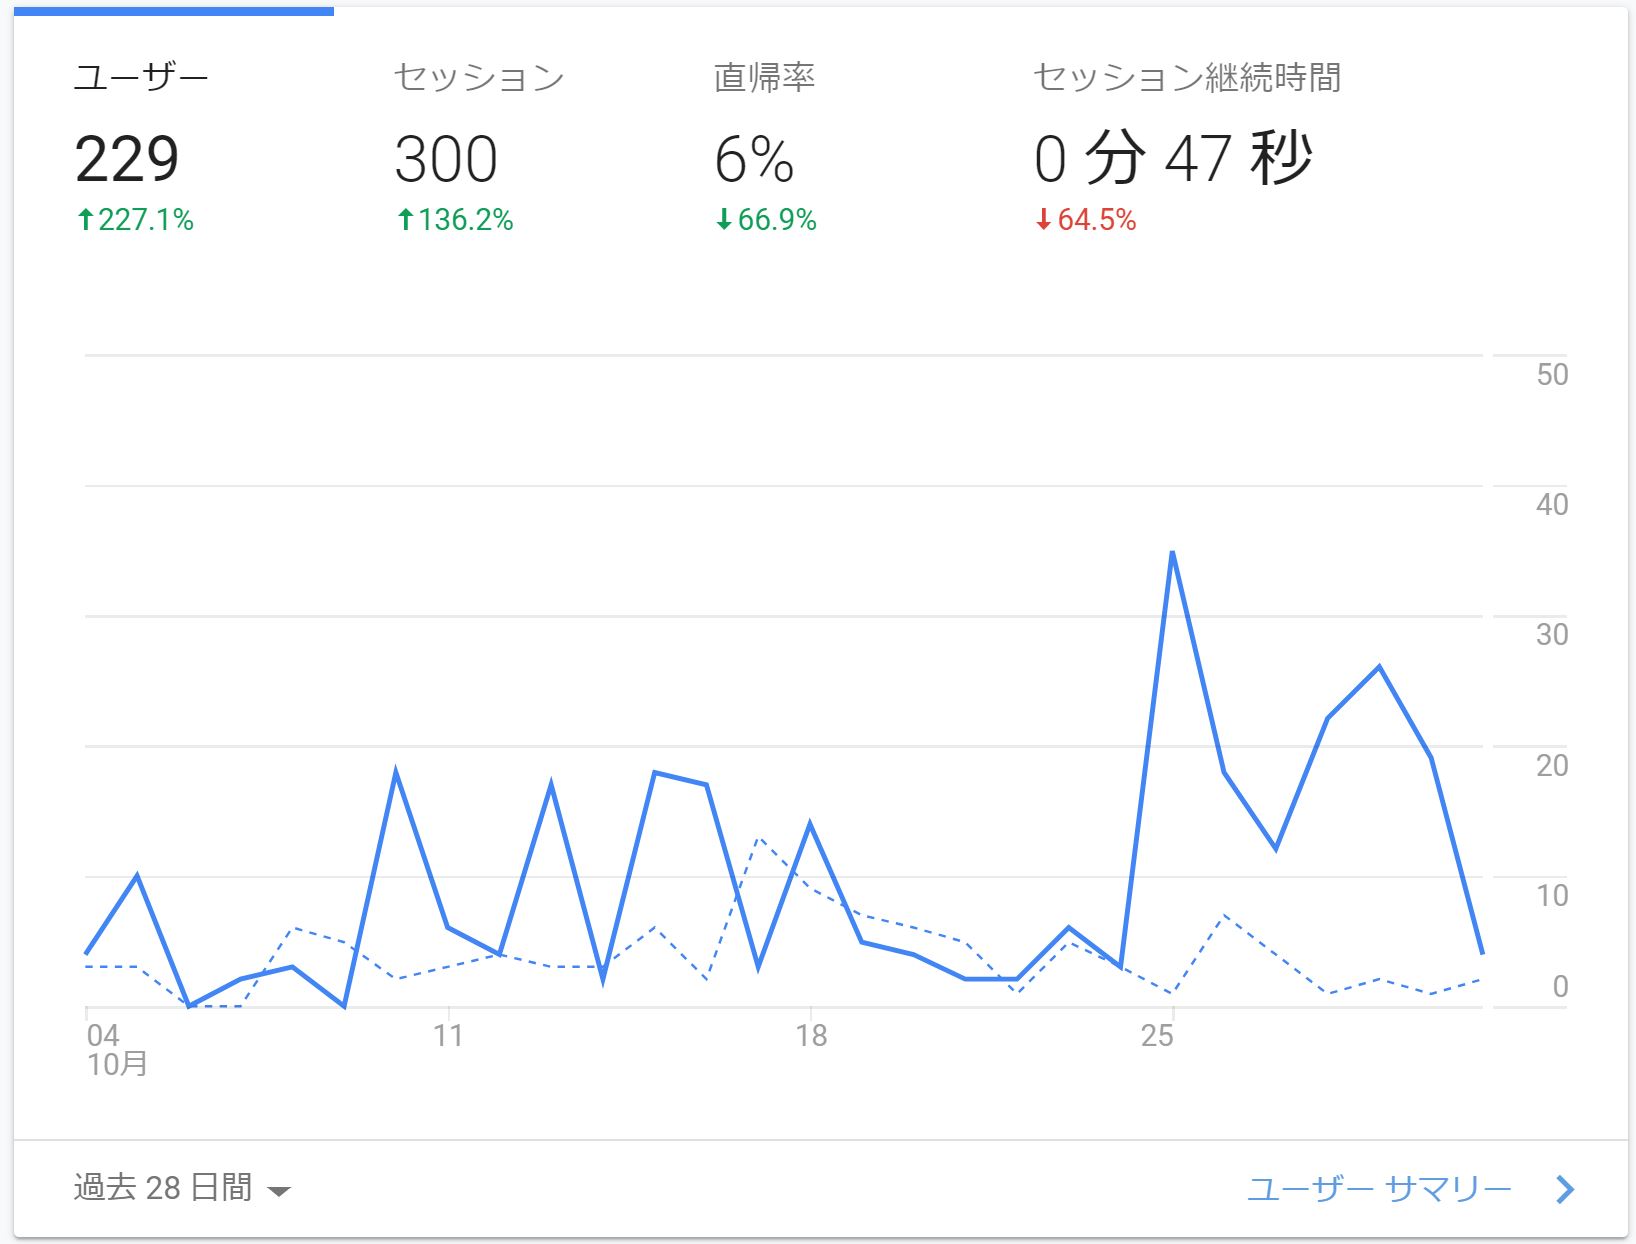Click the green up arrow beside 136.2%

coord(405,219)
